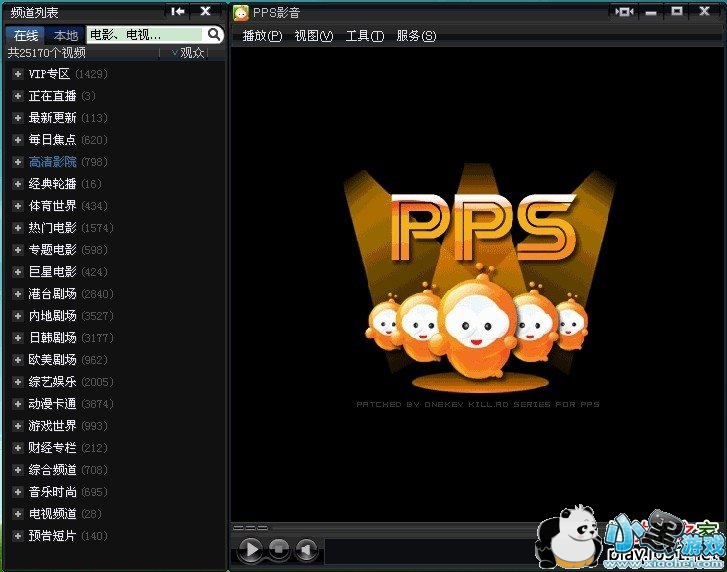727x572 pixels.
Task: Click the PPS影音 app logo icon
Action: point(241,13)
